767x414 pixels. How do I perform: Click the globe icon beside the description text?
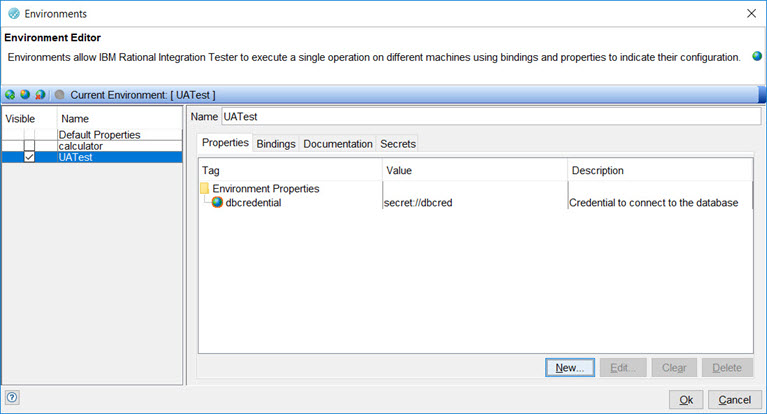point(757,56)
